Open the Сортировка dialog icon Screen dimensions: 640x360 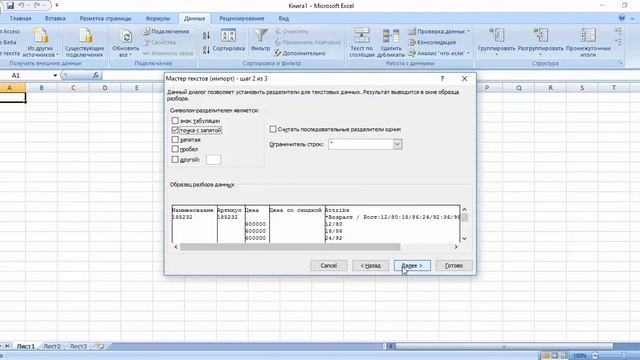tap(229, 40)
